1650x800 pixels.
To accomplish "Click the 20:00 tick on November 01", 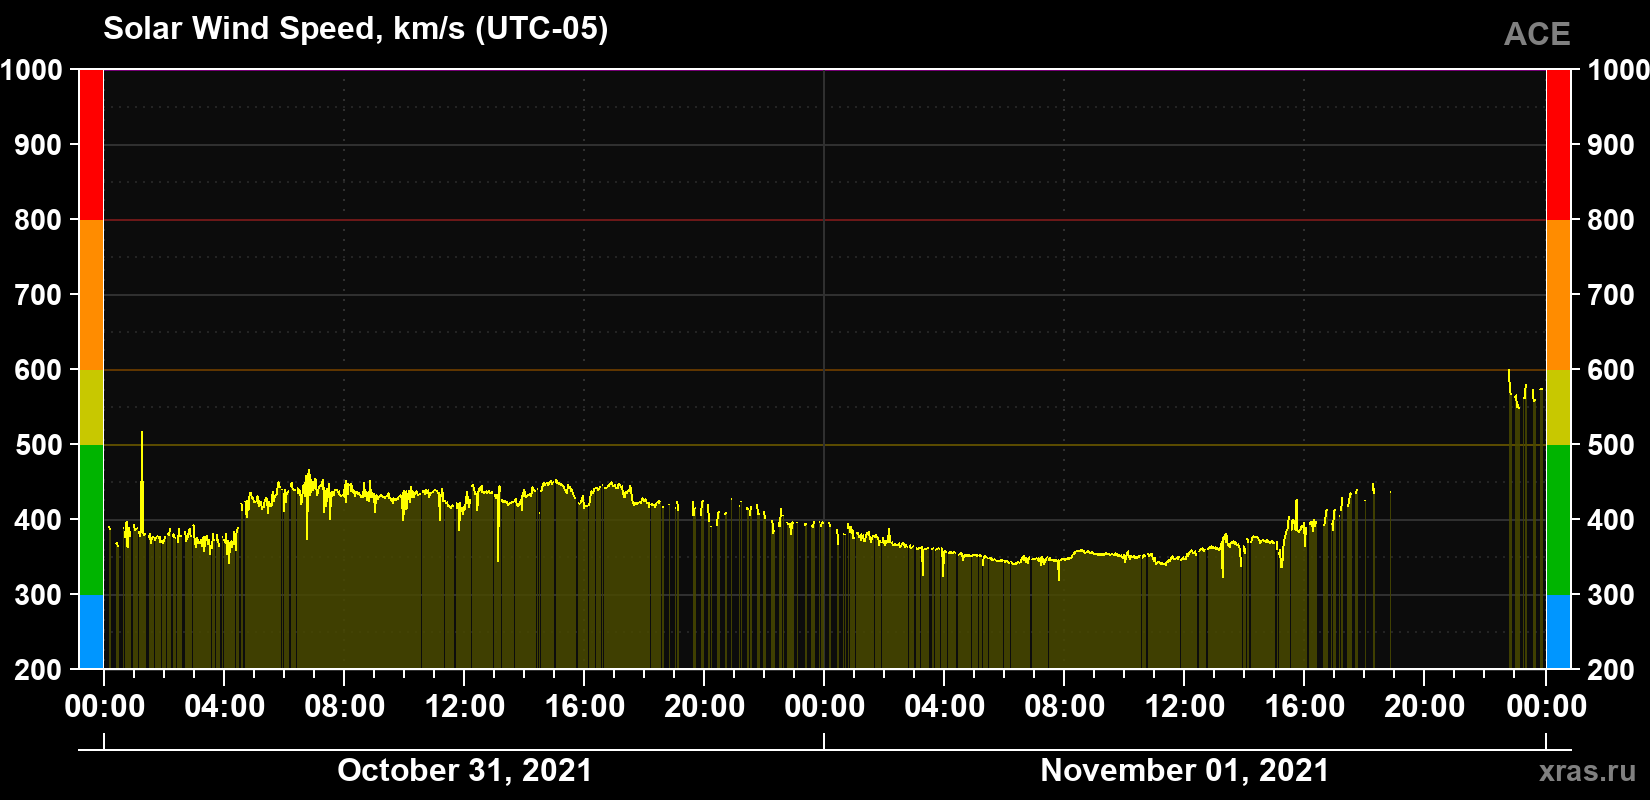I will [x=1424, y=706].
